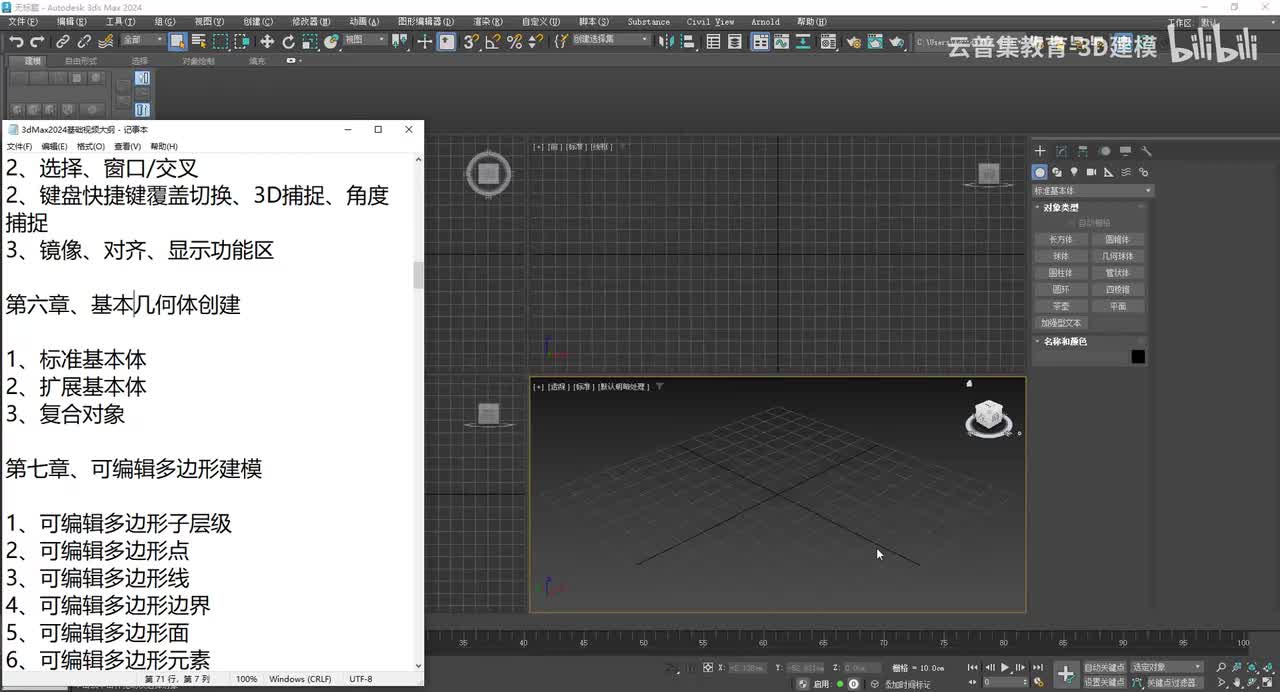Select the Select and Link chain tool
The width and height of the screenshot is (1280, 692).
click(62, 41)
